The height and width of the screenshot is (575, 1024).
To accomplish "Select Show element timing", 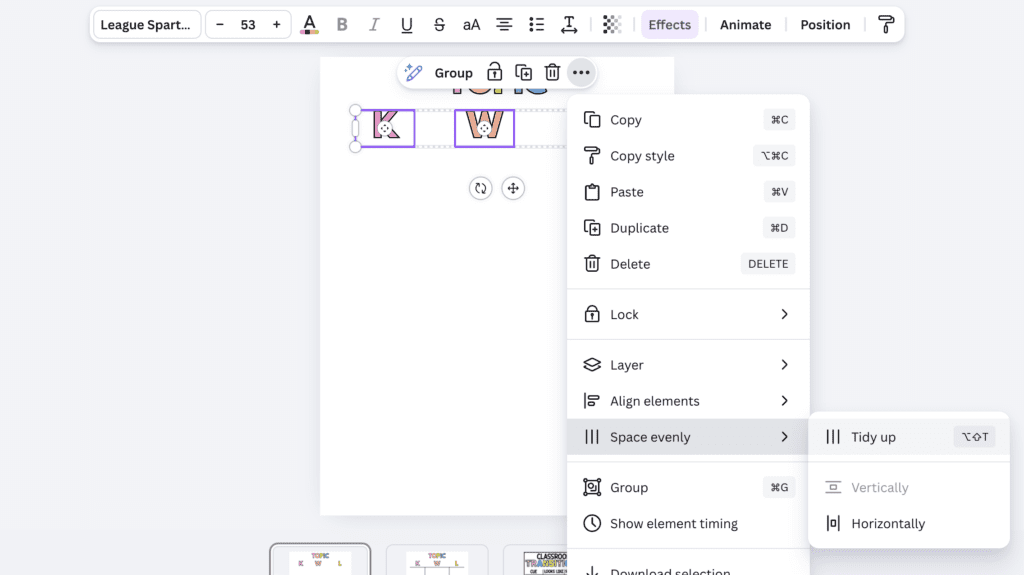I will pos(688,523).
